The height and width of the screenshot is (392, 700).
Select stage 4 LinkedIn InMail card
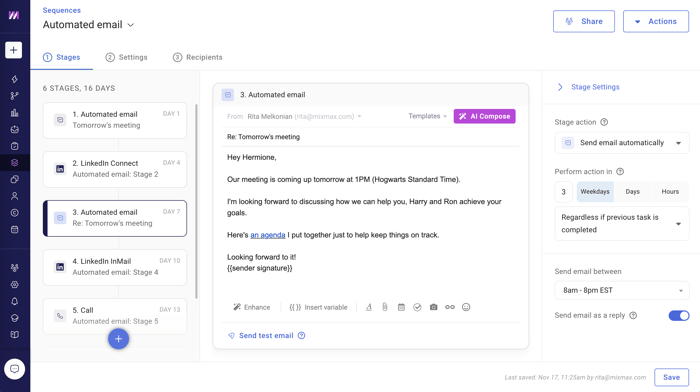click(115, 267)
